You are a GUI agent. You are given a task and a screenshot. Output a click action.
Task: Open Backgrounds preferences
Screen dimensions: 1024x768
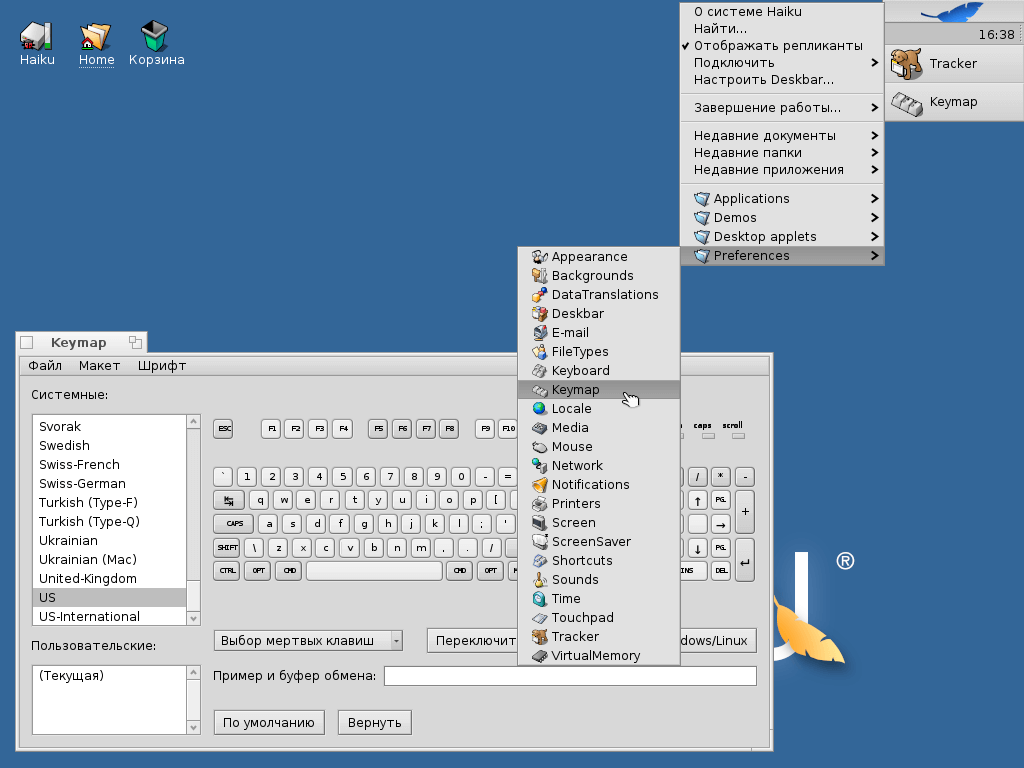click(x=599, y=276)
